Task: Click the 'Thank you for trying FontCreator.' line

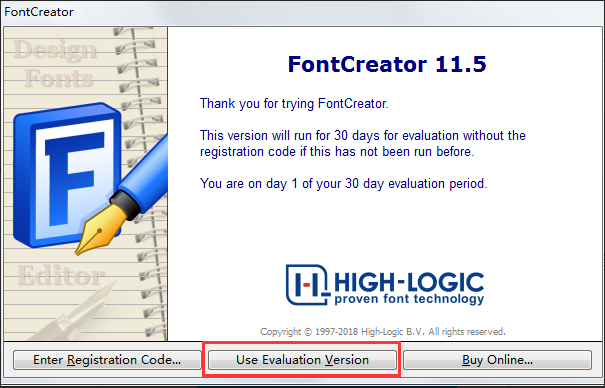Action: 294,104
